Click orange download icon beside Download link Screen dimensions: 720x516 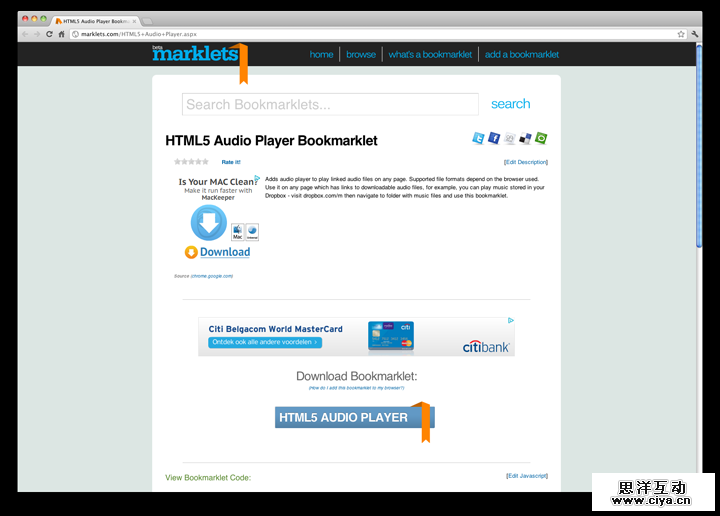[191, 252]
